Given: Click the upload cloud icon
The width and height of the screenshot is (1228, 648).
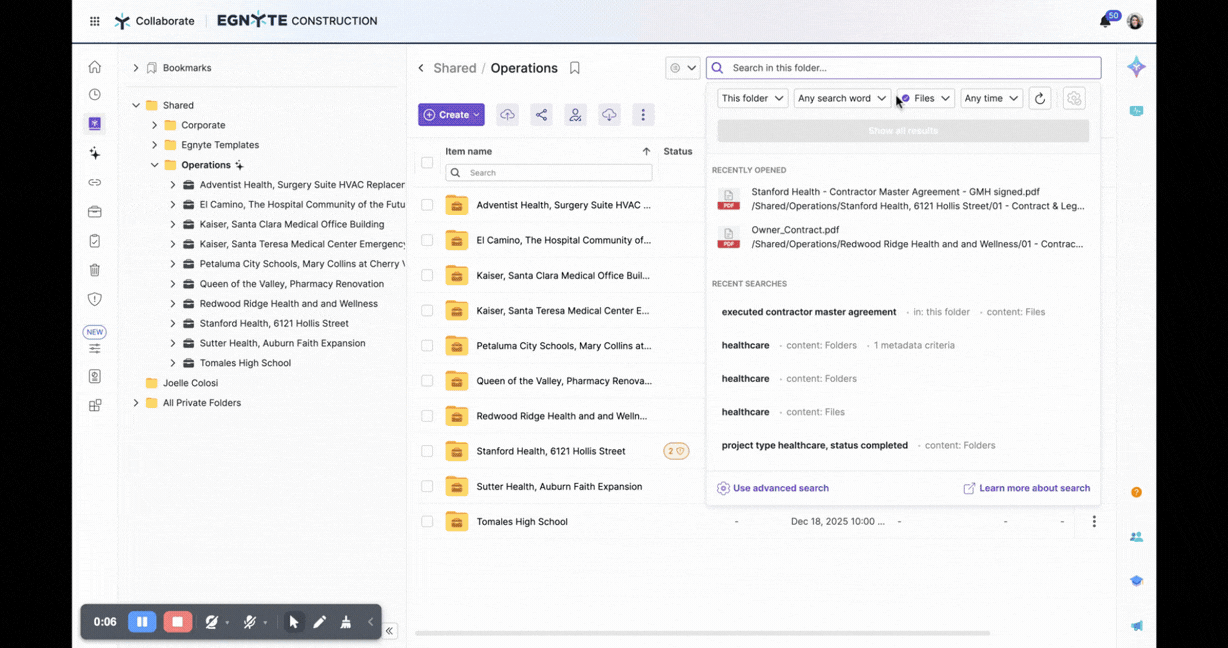Looking at the screenshot, I should pos(507,115).
